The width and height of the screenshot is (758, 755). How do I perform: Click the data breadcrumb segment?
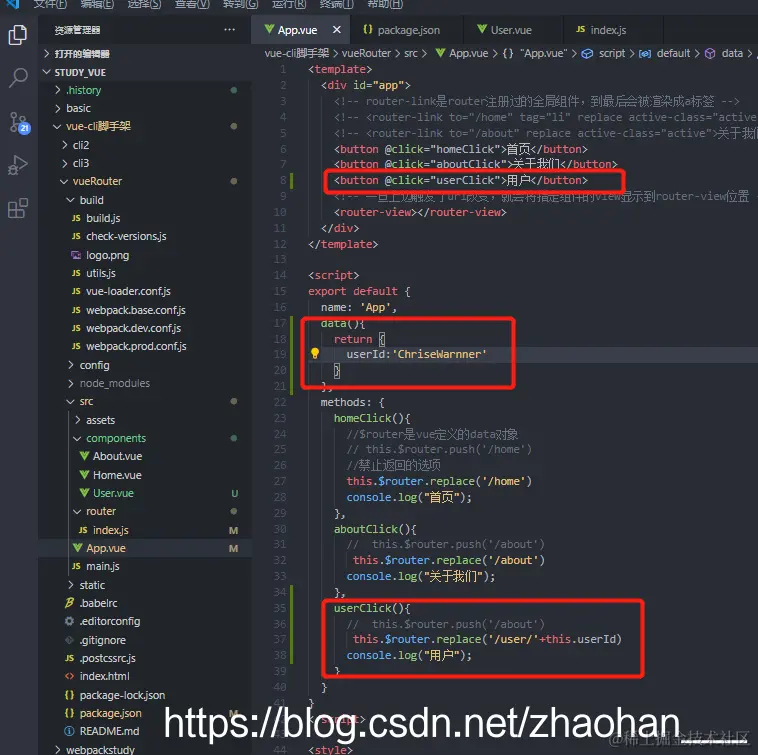[x=732, y=53]
